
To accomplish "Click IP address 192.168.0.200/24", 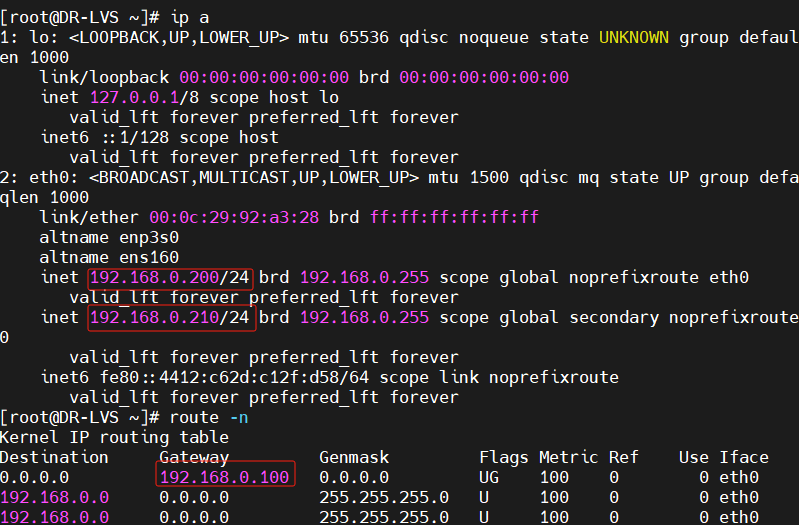I will 170,278.
